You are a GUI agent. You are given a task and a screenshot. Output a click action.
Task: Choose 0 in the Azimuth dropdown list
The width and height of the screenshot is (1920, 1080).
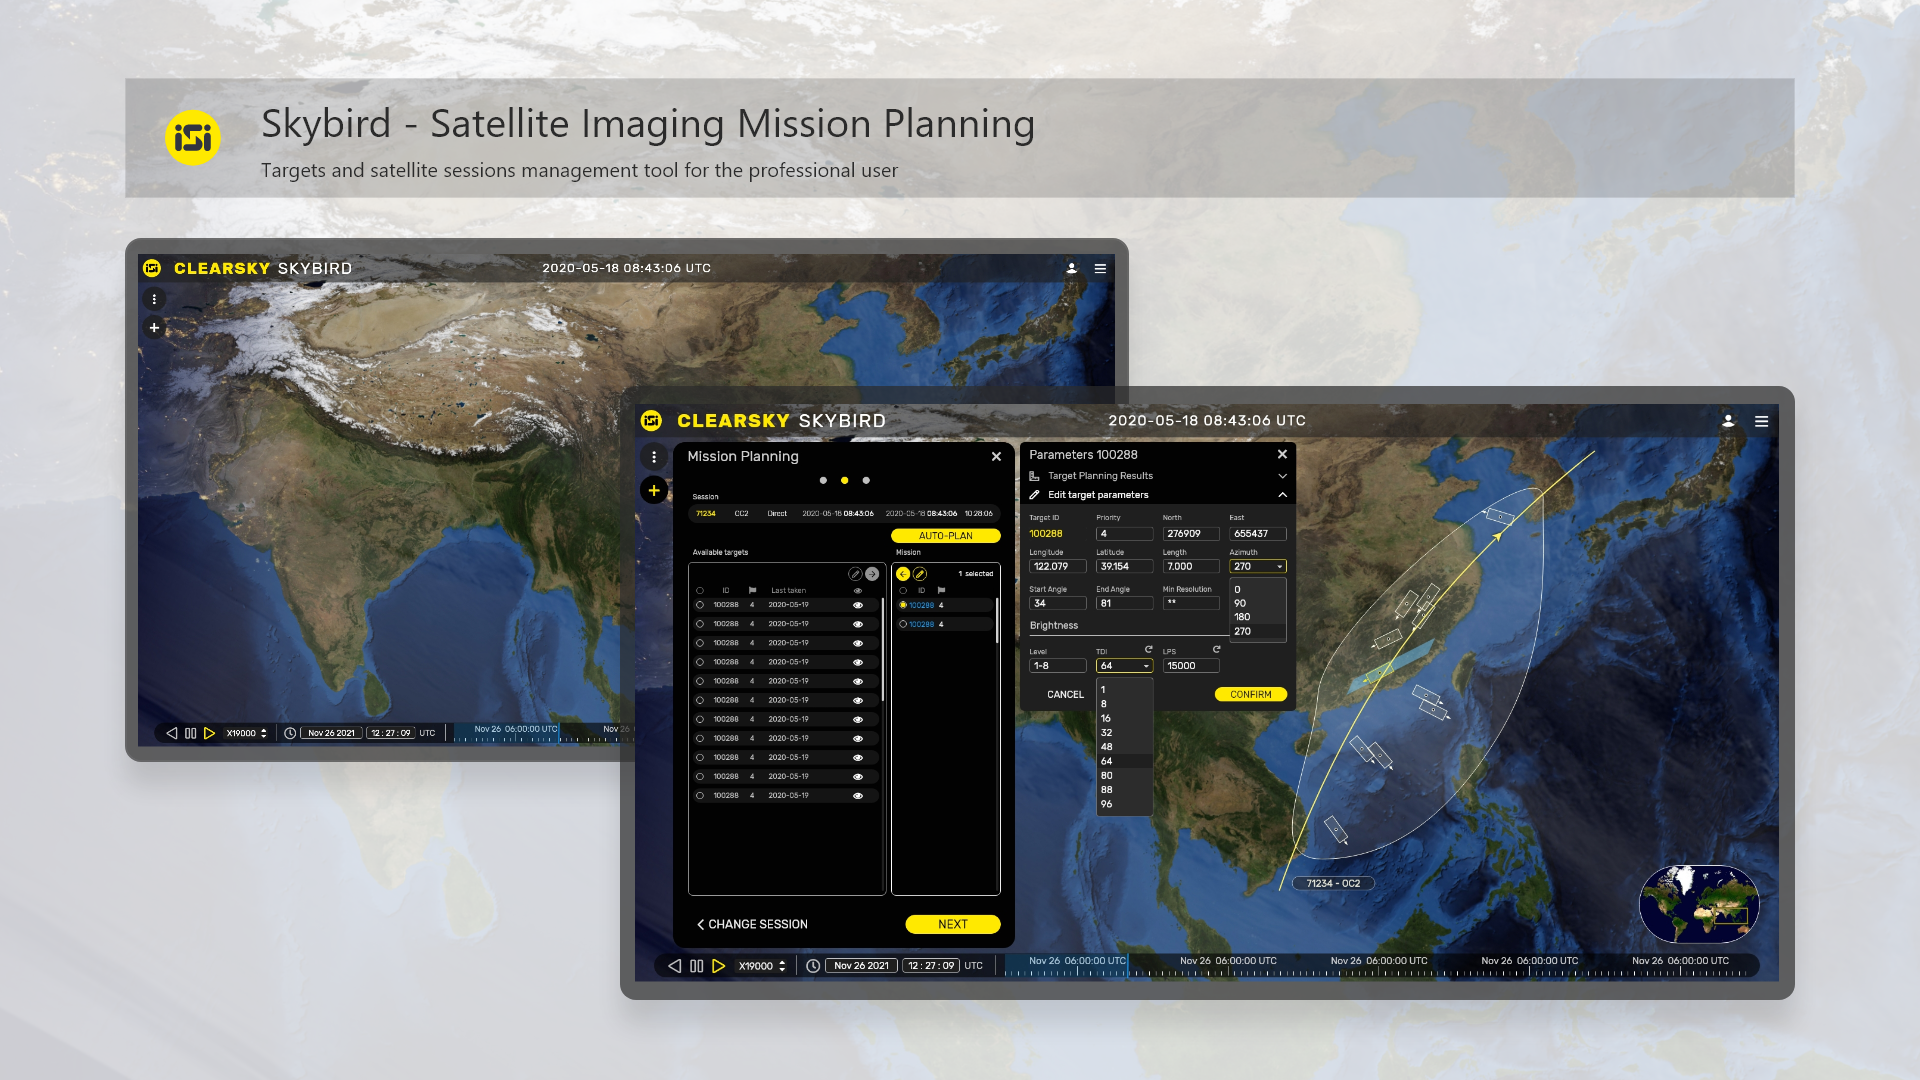click(x=1257, y=590)
